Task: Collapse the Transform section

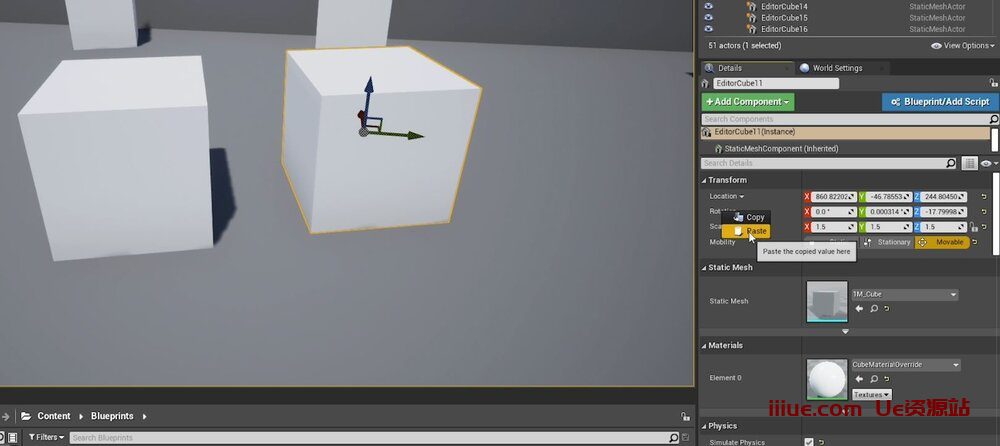Action: coord(704,180)
